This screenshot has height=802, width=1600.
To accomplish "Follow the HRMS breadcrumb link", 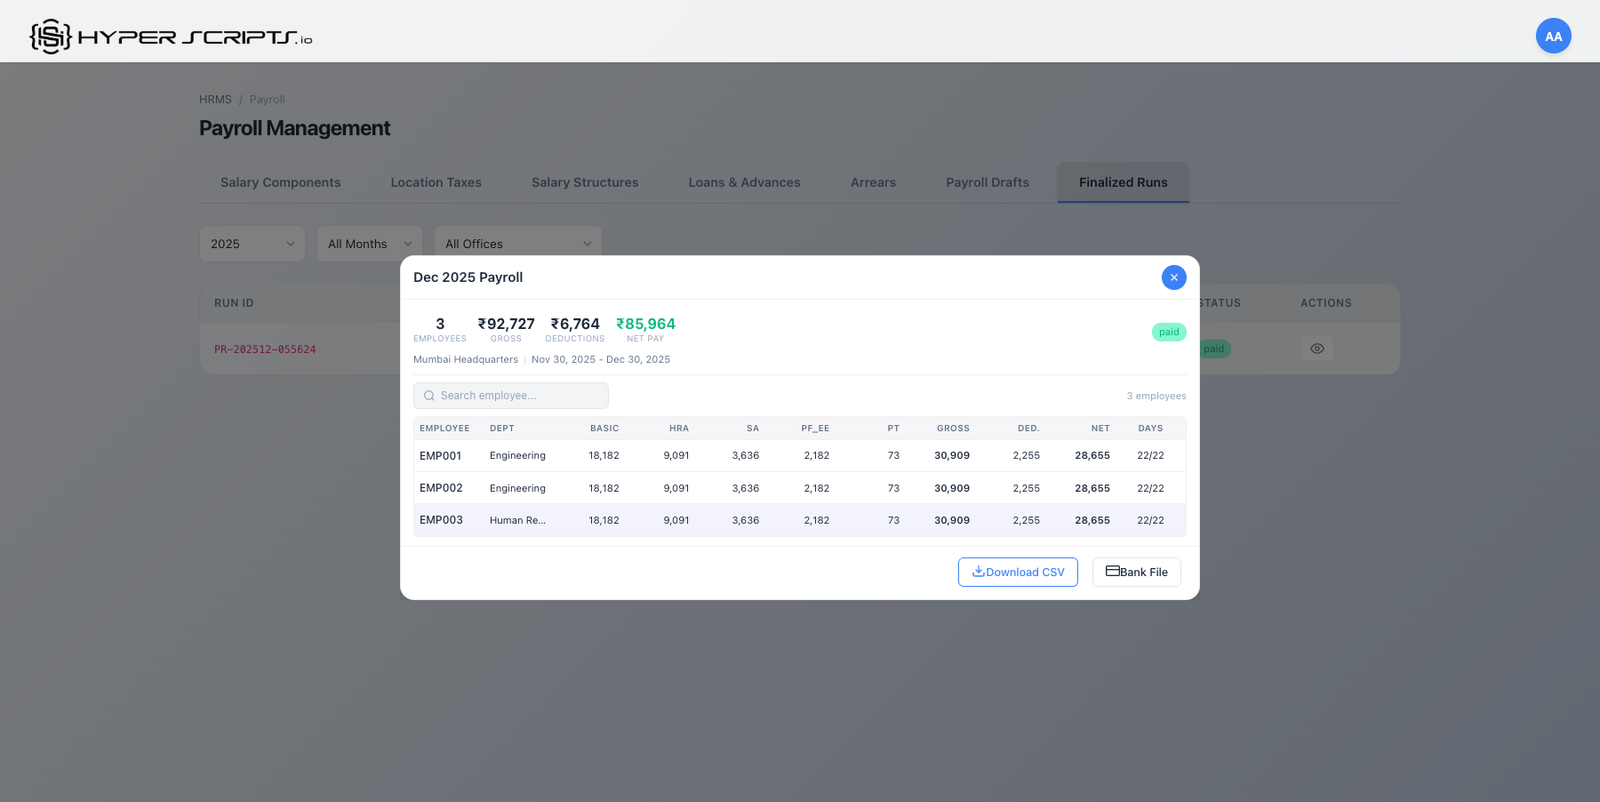I will click(215, 100).
